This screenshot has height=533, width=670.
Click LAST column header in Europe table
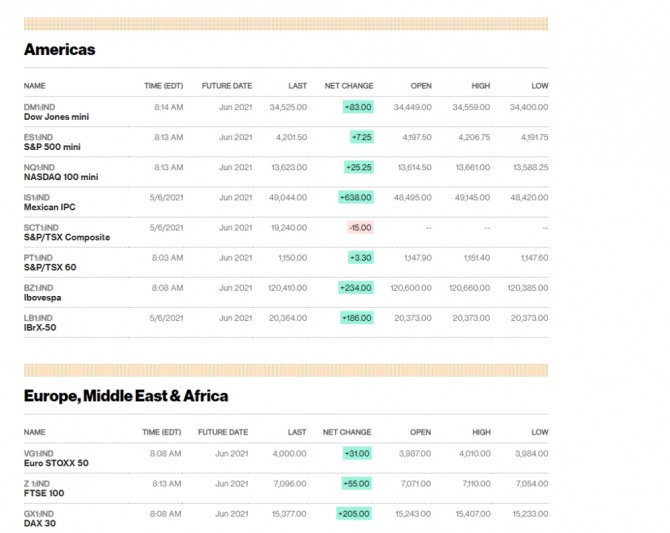297,433
